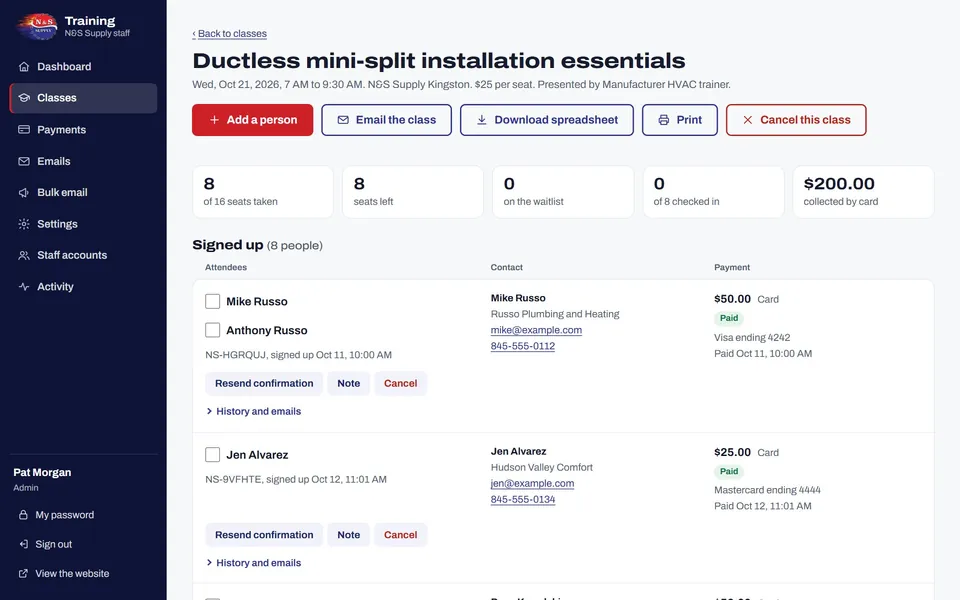
Task: Open Dashboard via its home icon
Action: coord(24,67)
